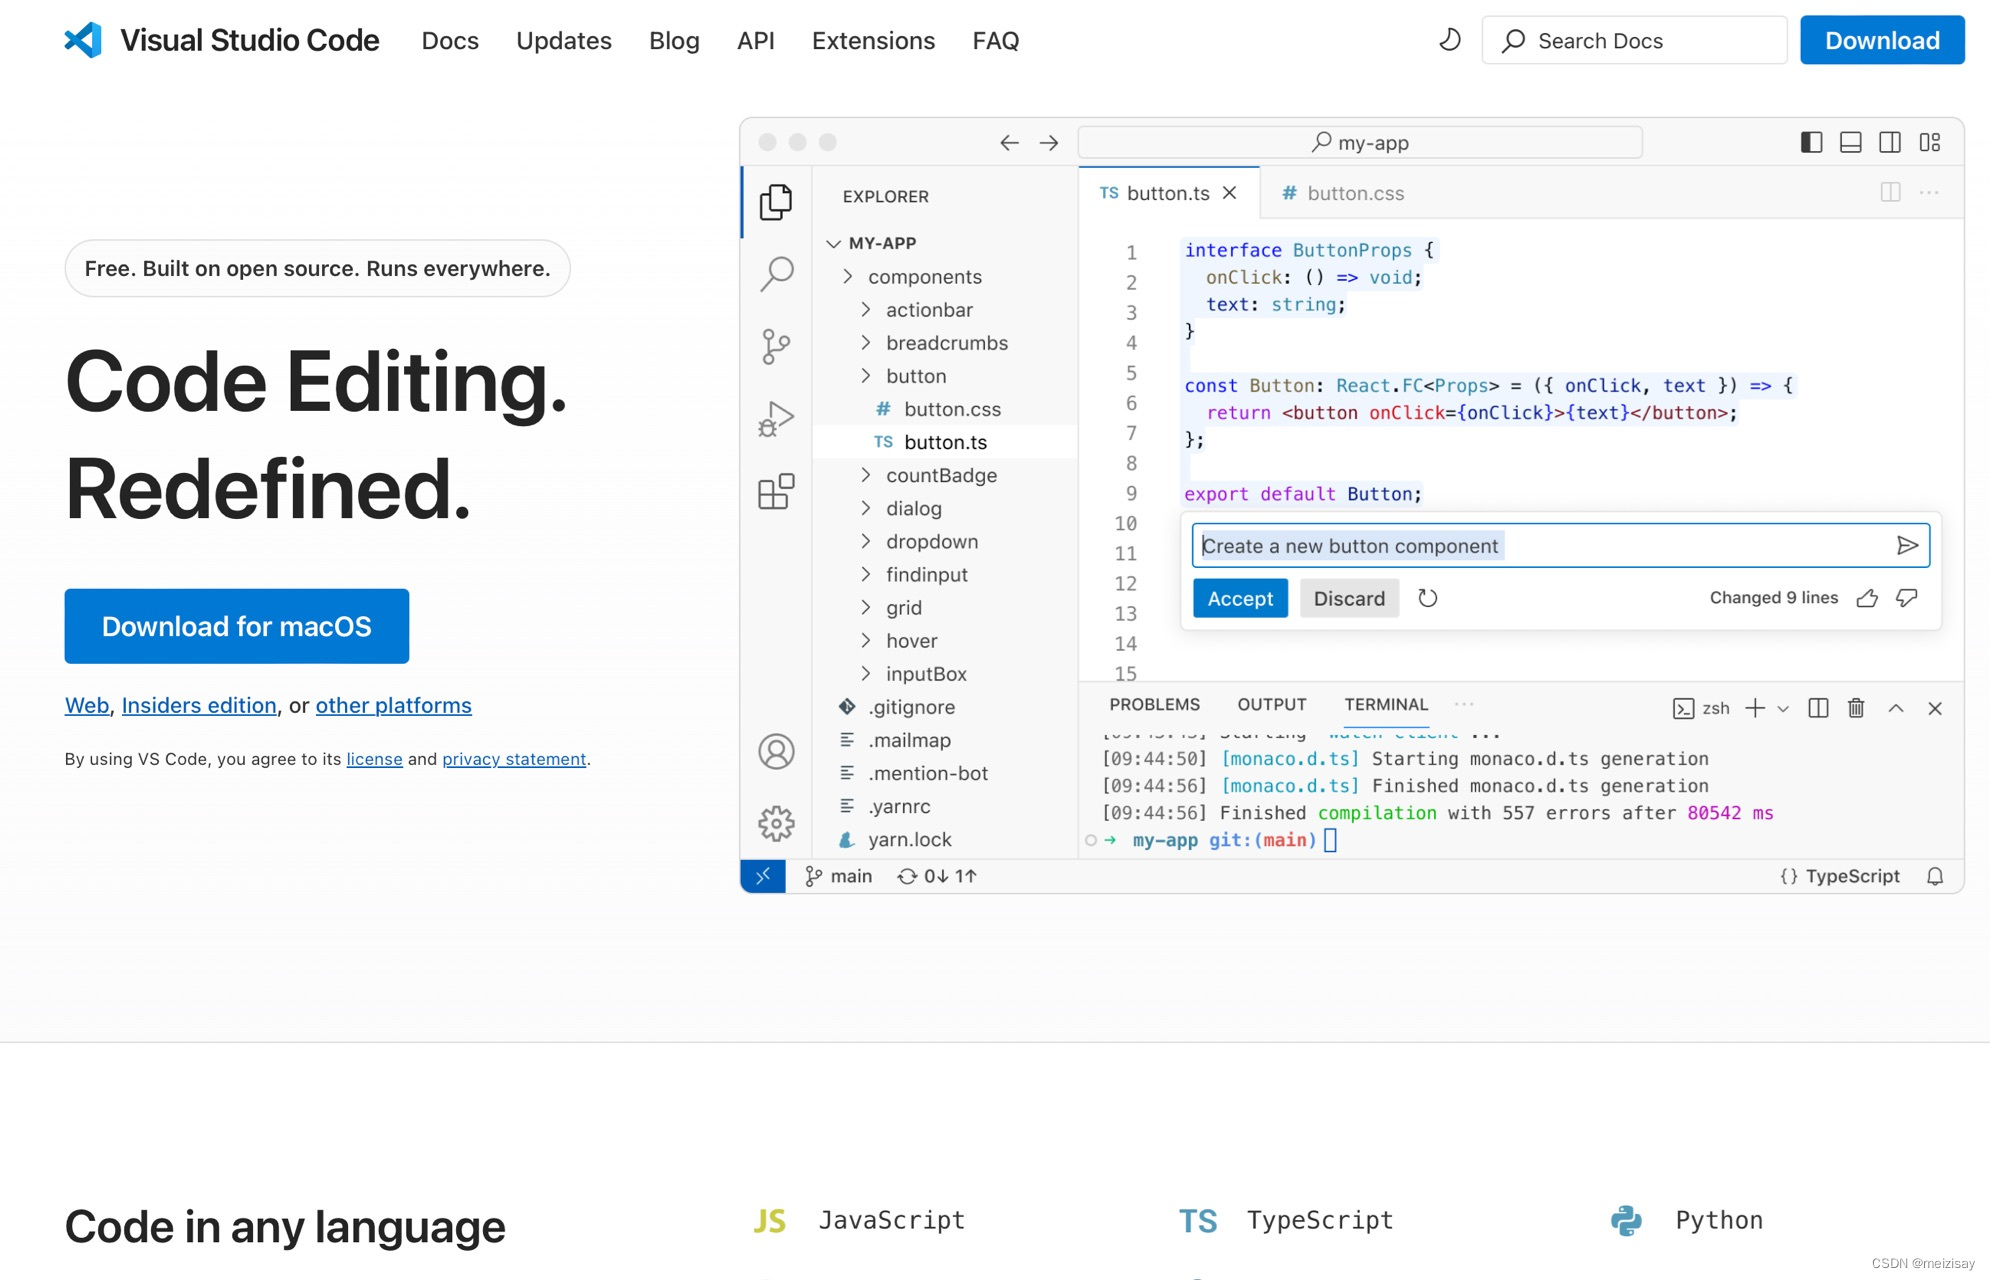
Task: Click synchronize changes status item
Action: (x=937, y=876)
